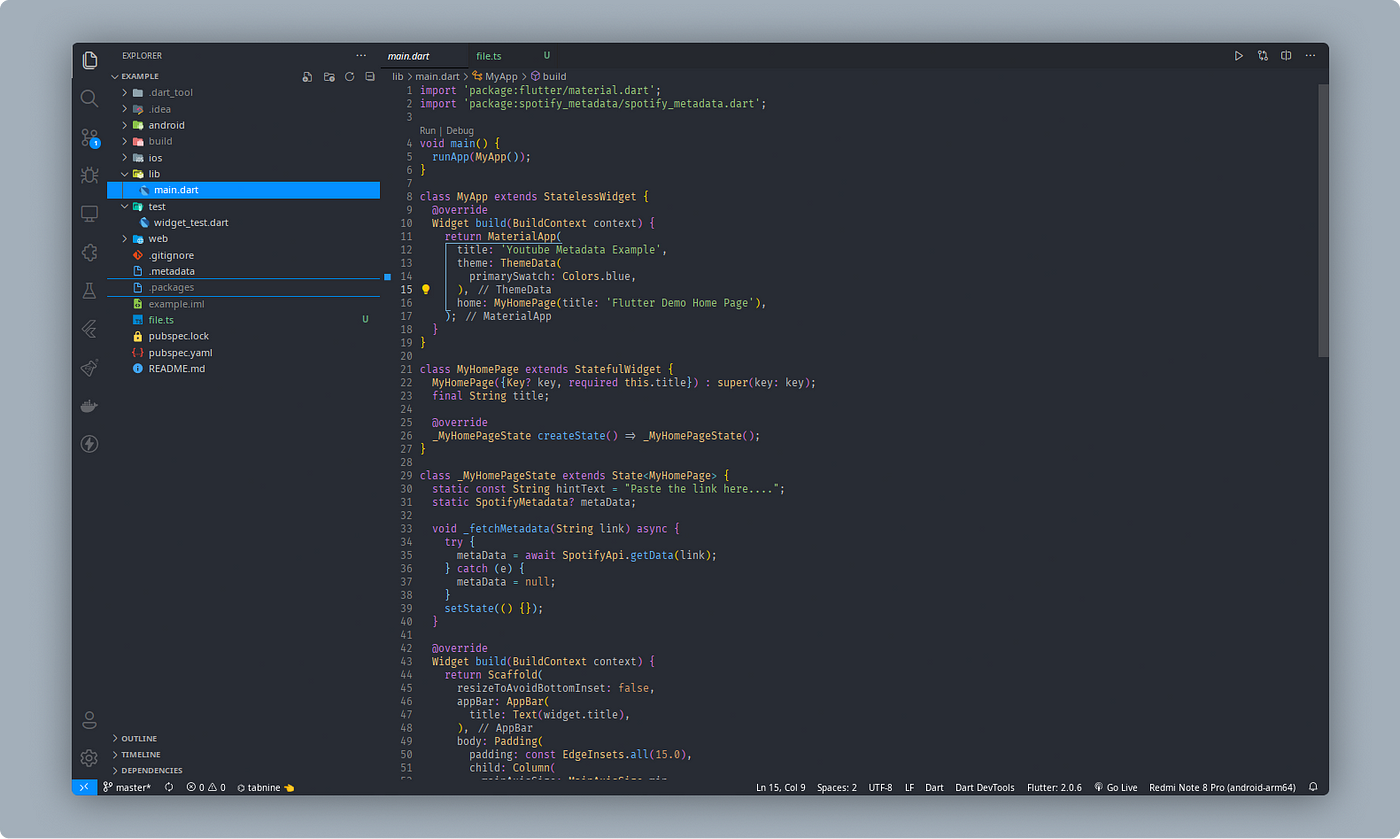1400x839 pixels.
Task: Open Run and Debug view
Action: (x=89, y=175)
